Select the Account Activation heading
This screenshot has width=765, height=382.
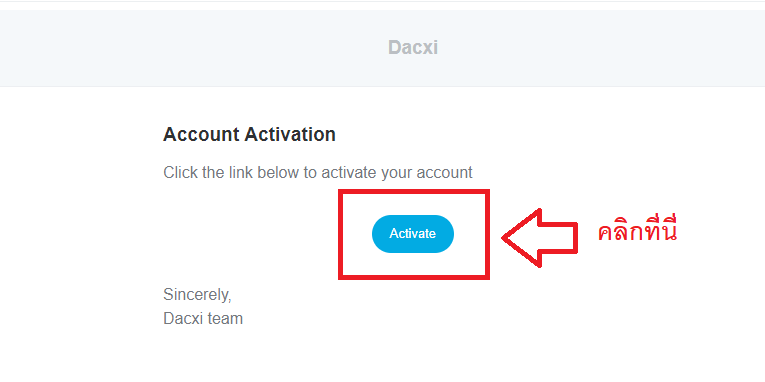pyautogui.click(x=249, y=134)
